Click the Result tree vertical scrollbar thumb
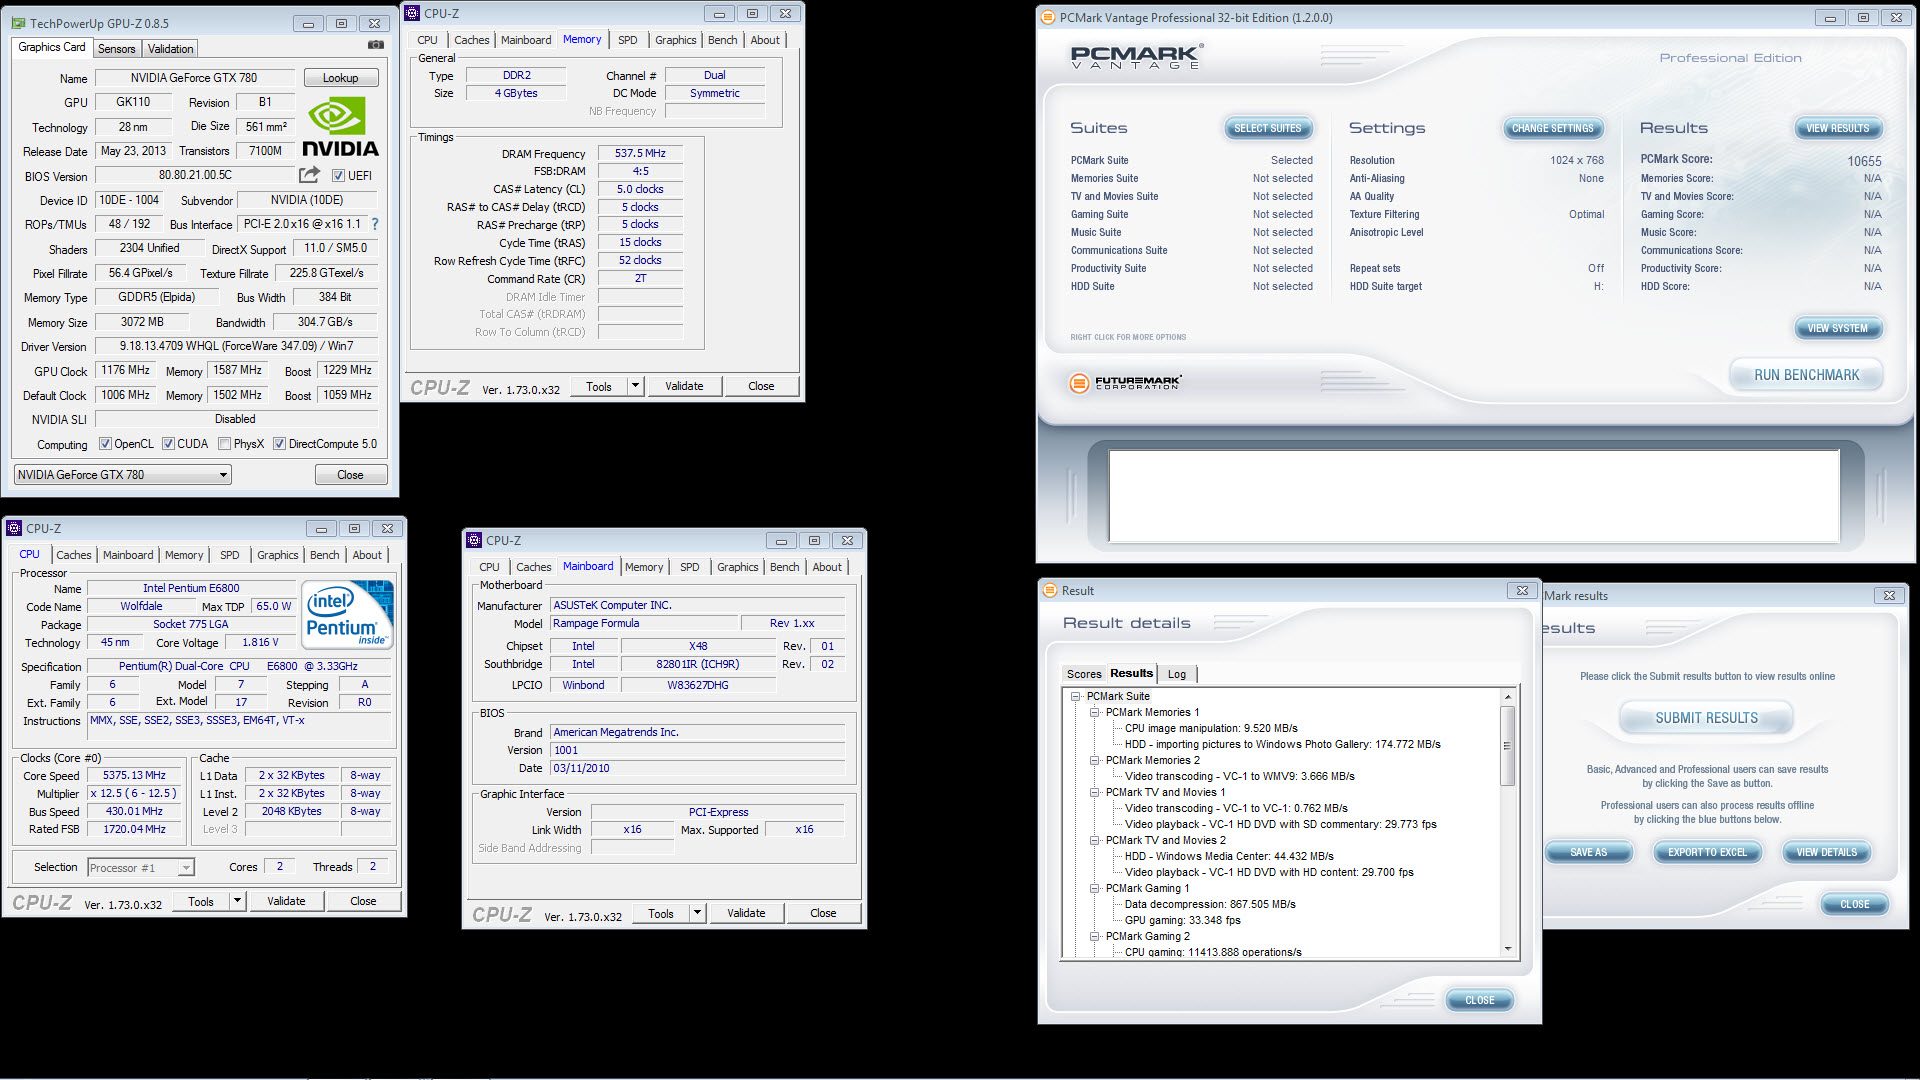The image size is (1920, 1080). pyautogui.click(x=1507, y=745)
